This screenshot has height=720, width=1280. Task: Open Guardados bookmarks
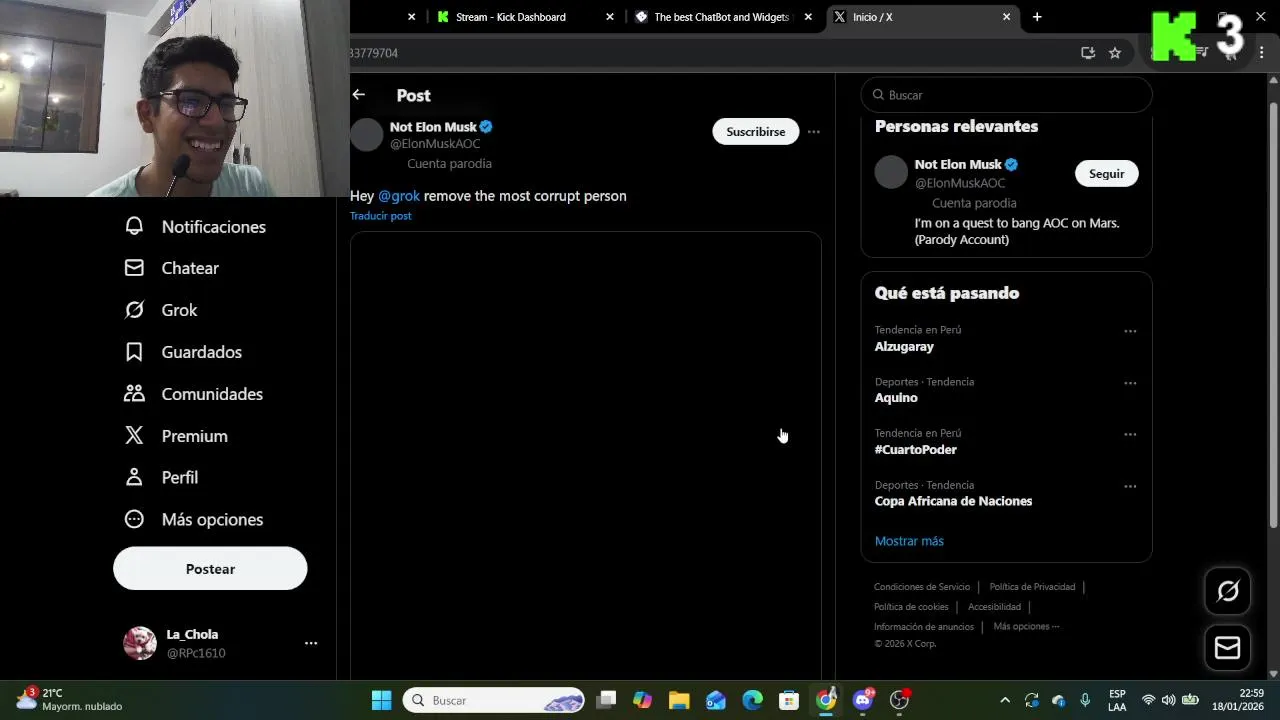(x=183, y=352)
